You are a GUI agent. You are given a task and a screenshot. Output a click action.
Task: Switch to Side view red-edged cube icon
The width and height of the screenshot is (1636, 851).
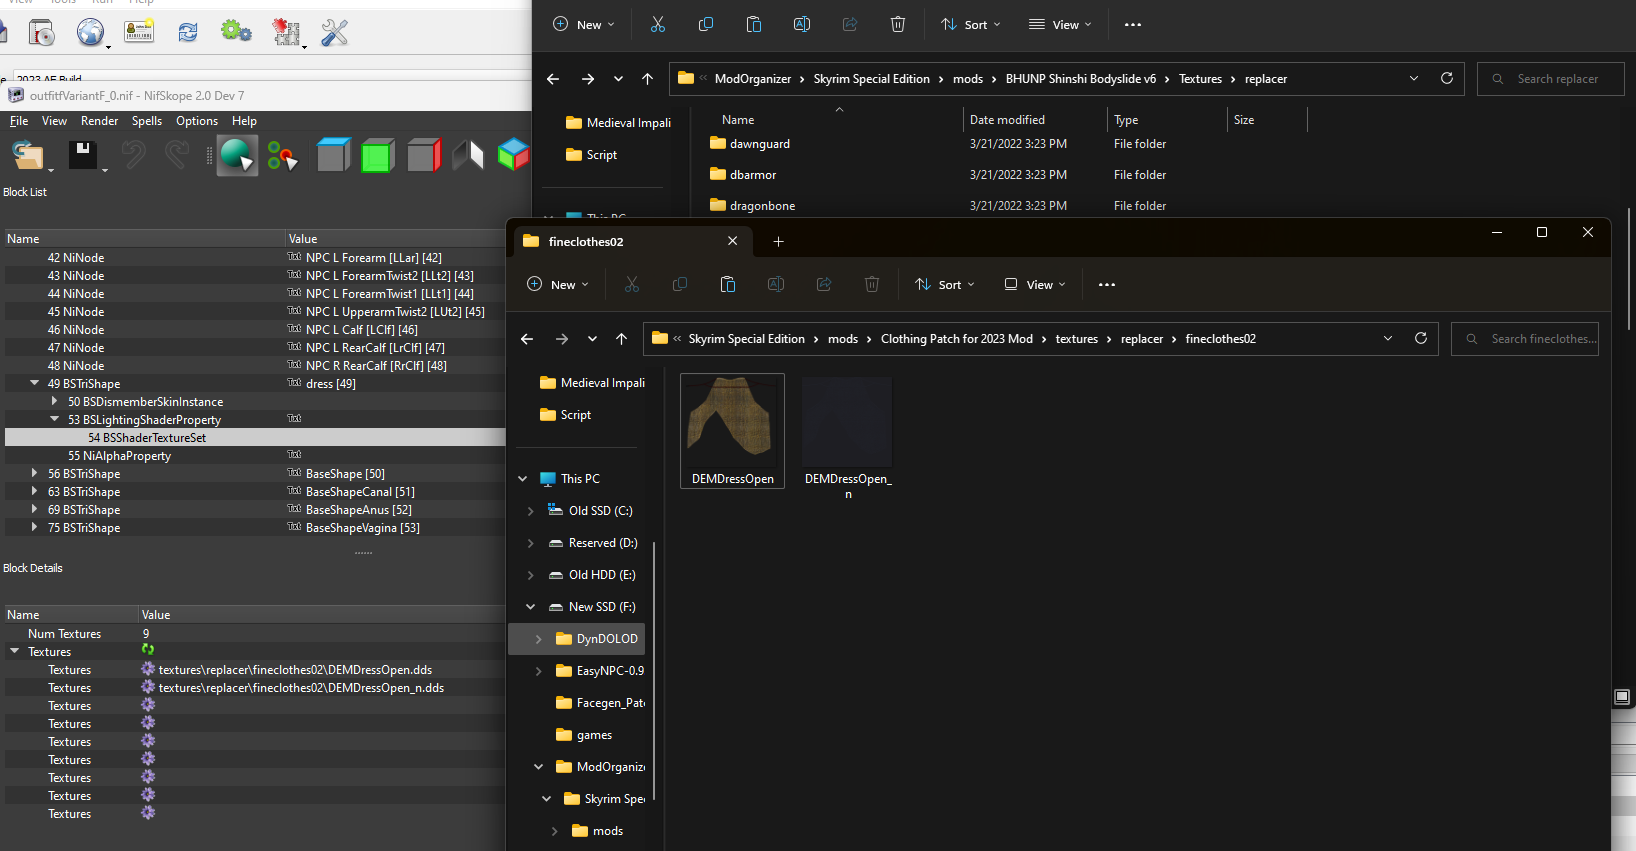pyautogui.click(x=424, y=155)
